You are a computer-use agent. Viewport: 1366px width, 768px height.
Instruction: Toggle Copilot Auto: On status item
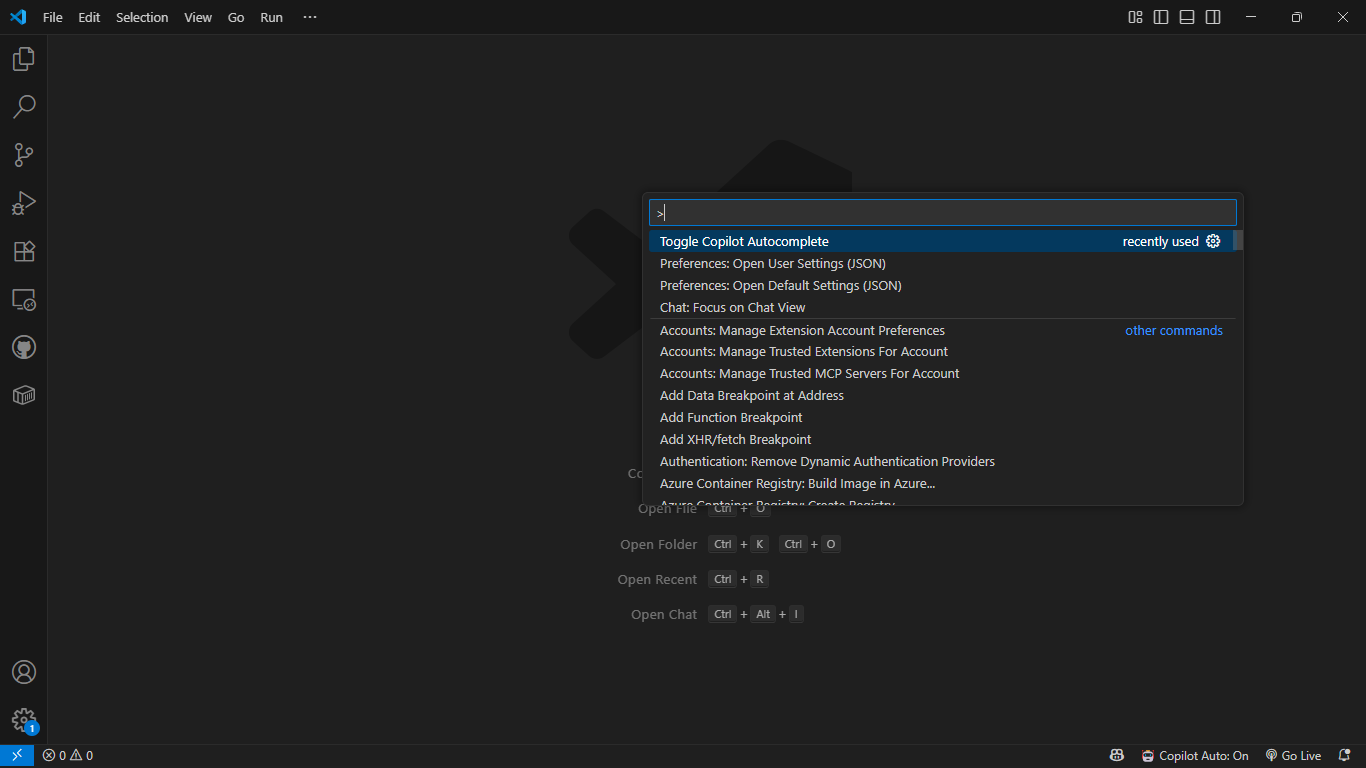coord(1196,756)
